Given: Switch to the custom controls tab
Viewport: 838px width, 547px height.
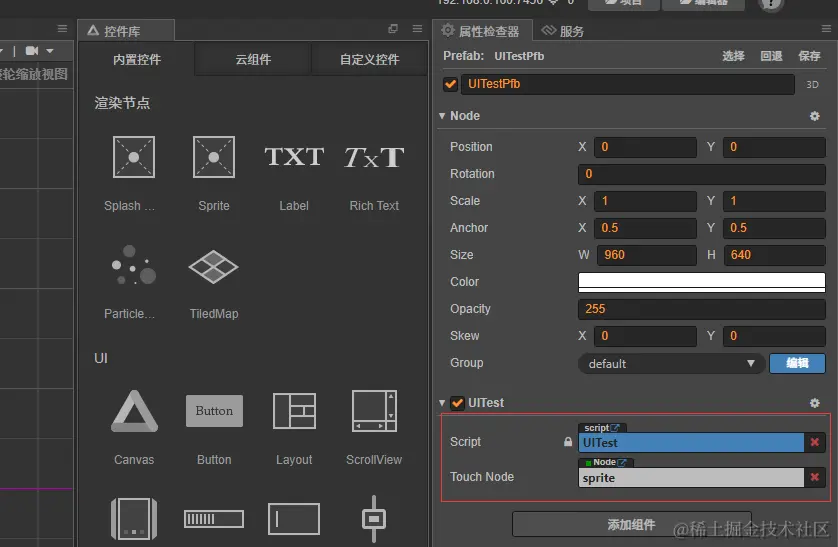Looking at the screenshot, I should (370, 59).
